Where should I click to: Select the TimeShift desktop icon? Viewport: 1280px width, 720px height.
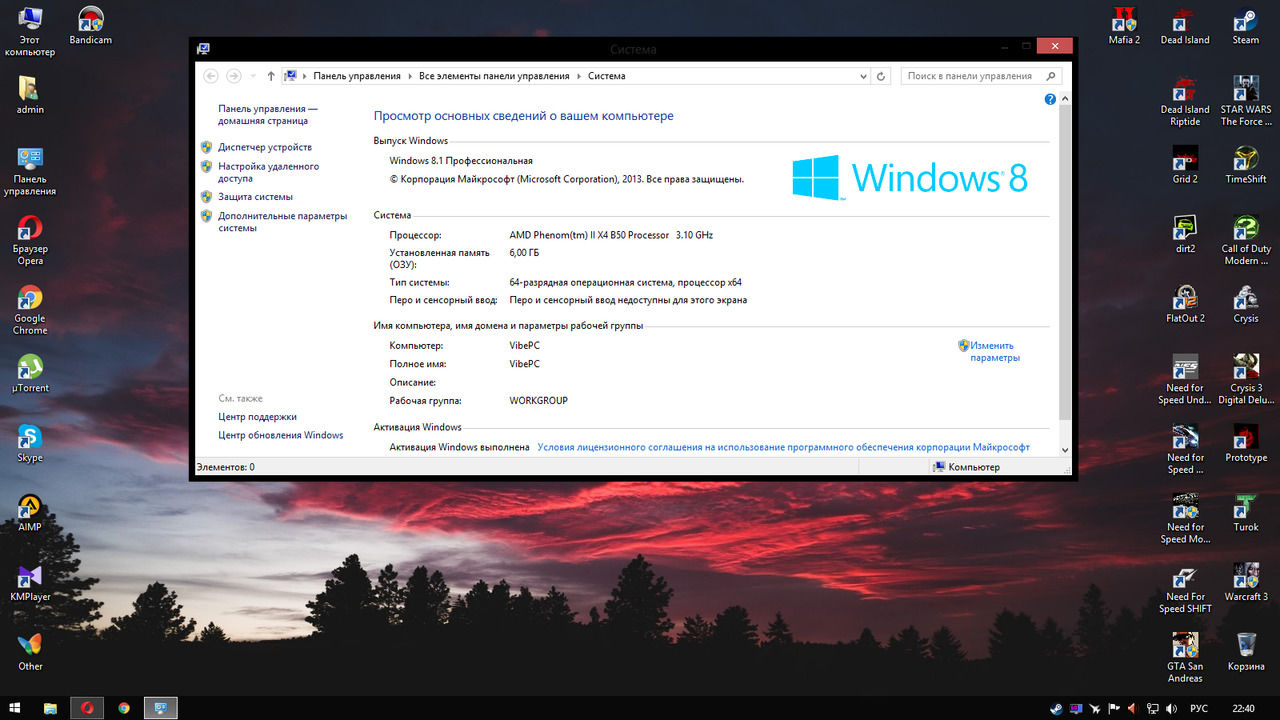click(1246, 165)
